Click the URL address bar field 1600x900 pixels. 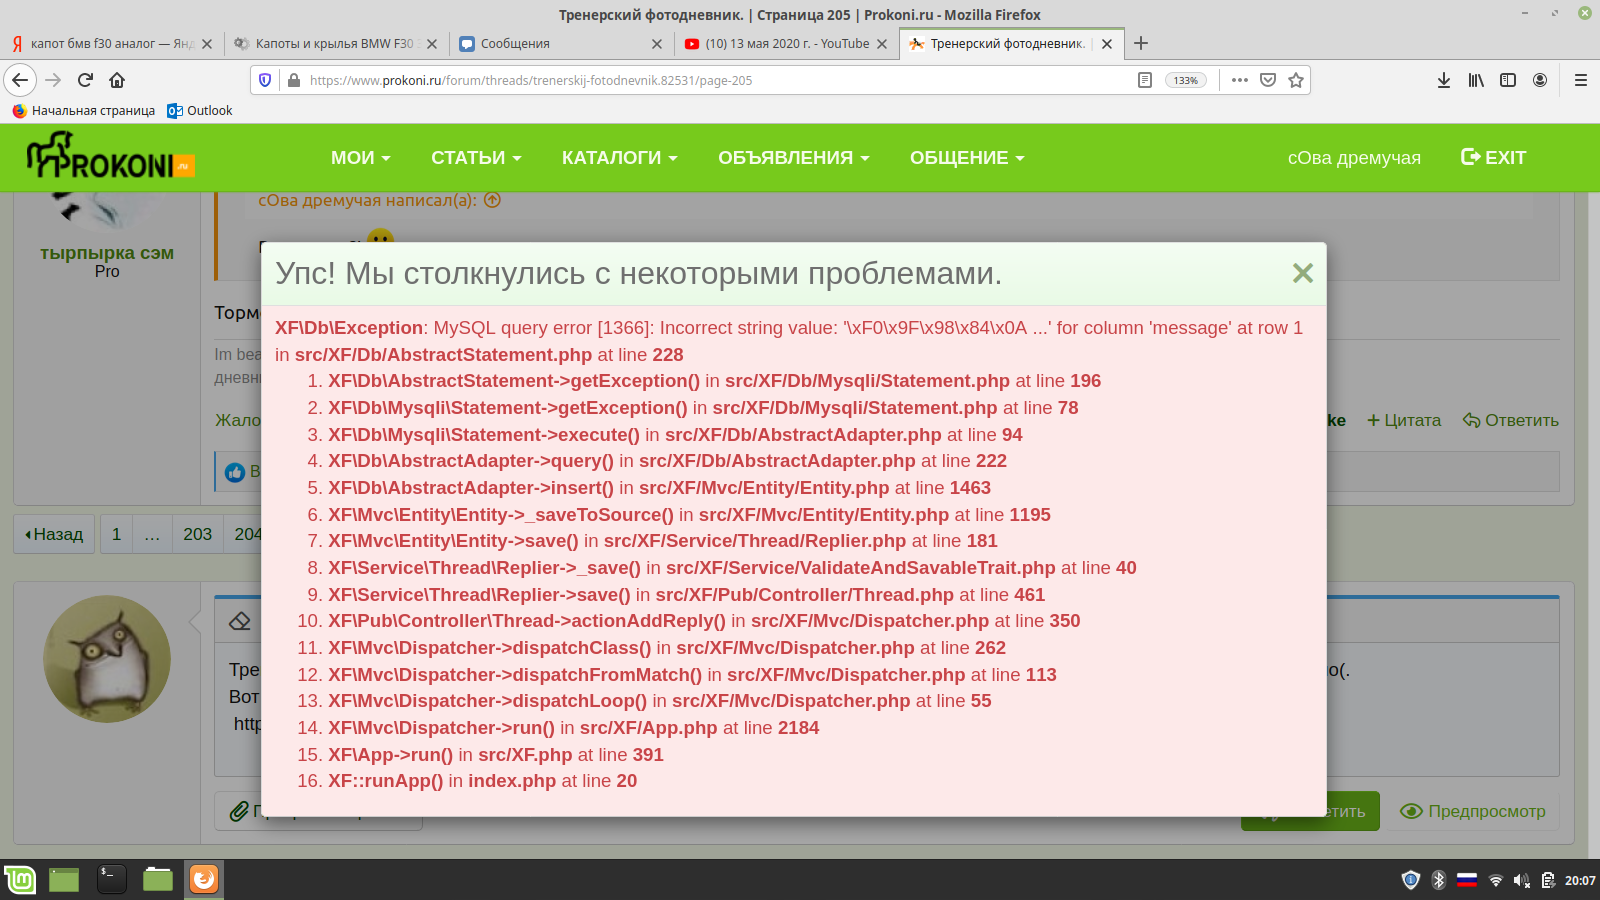coord(700,80)
